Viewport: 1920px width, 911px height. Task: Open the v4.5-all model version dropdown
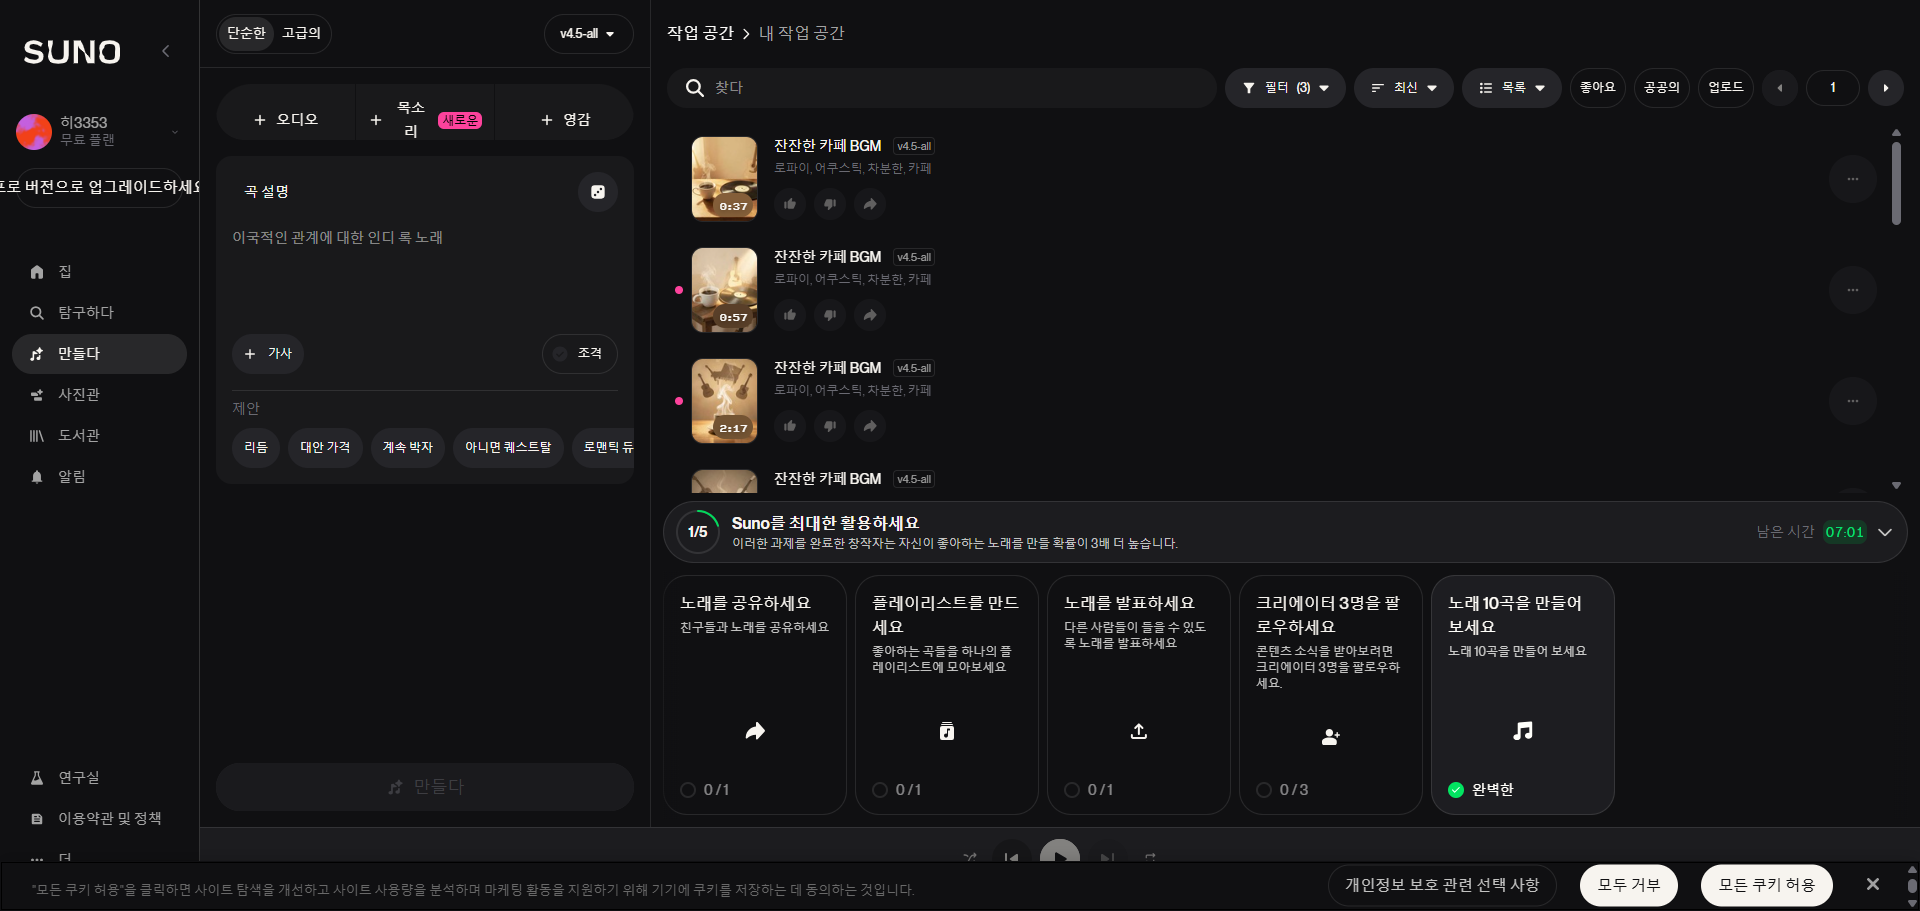pyautogui.click(x=588, y=34)
